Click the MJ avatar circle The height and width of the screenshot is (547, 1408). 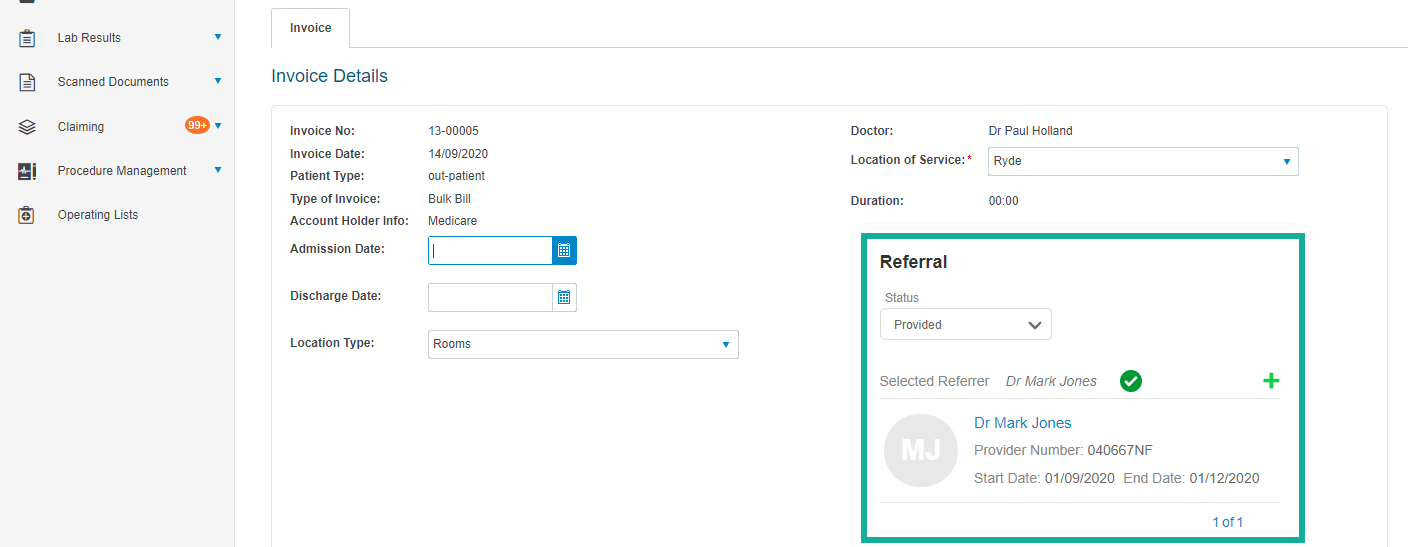(921, 451)
